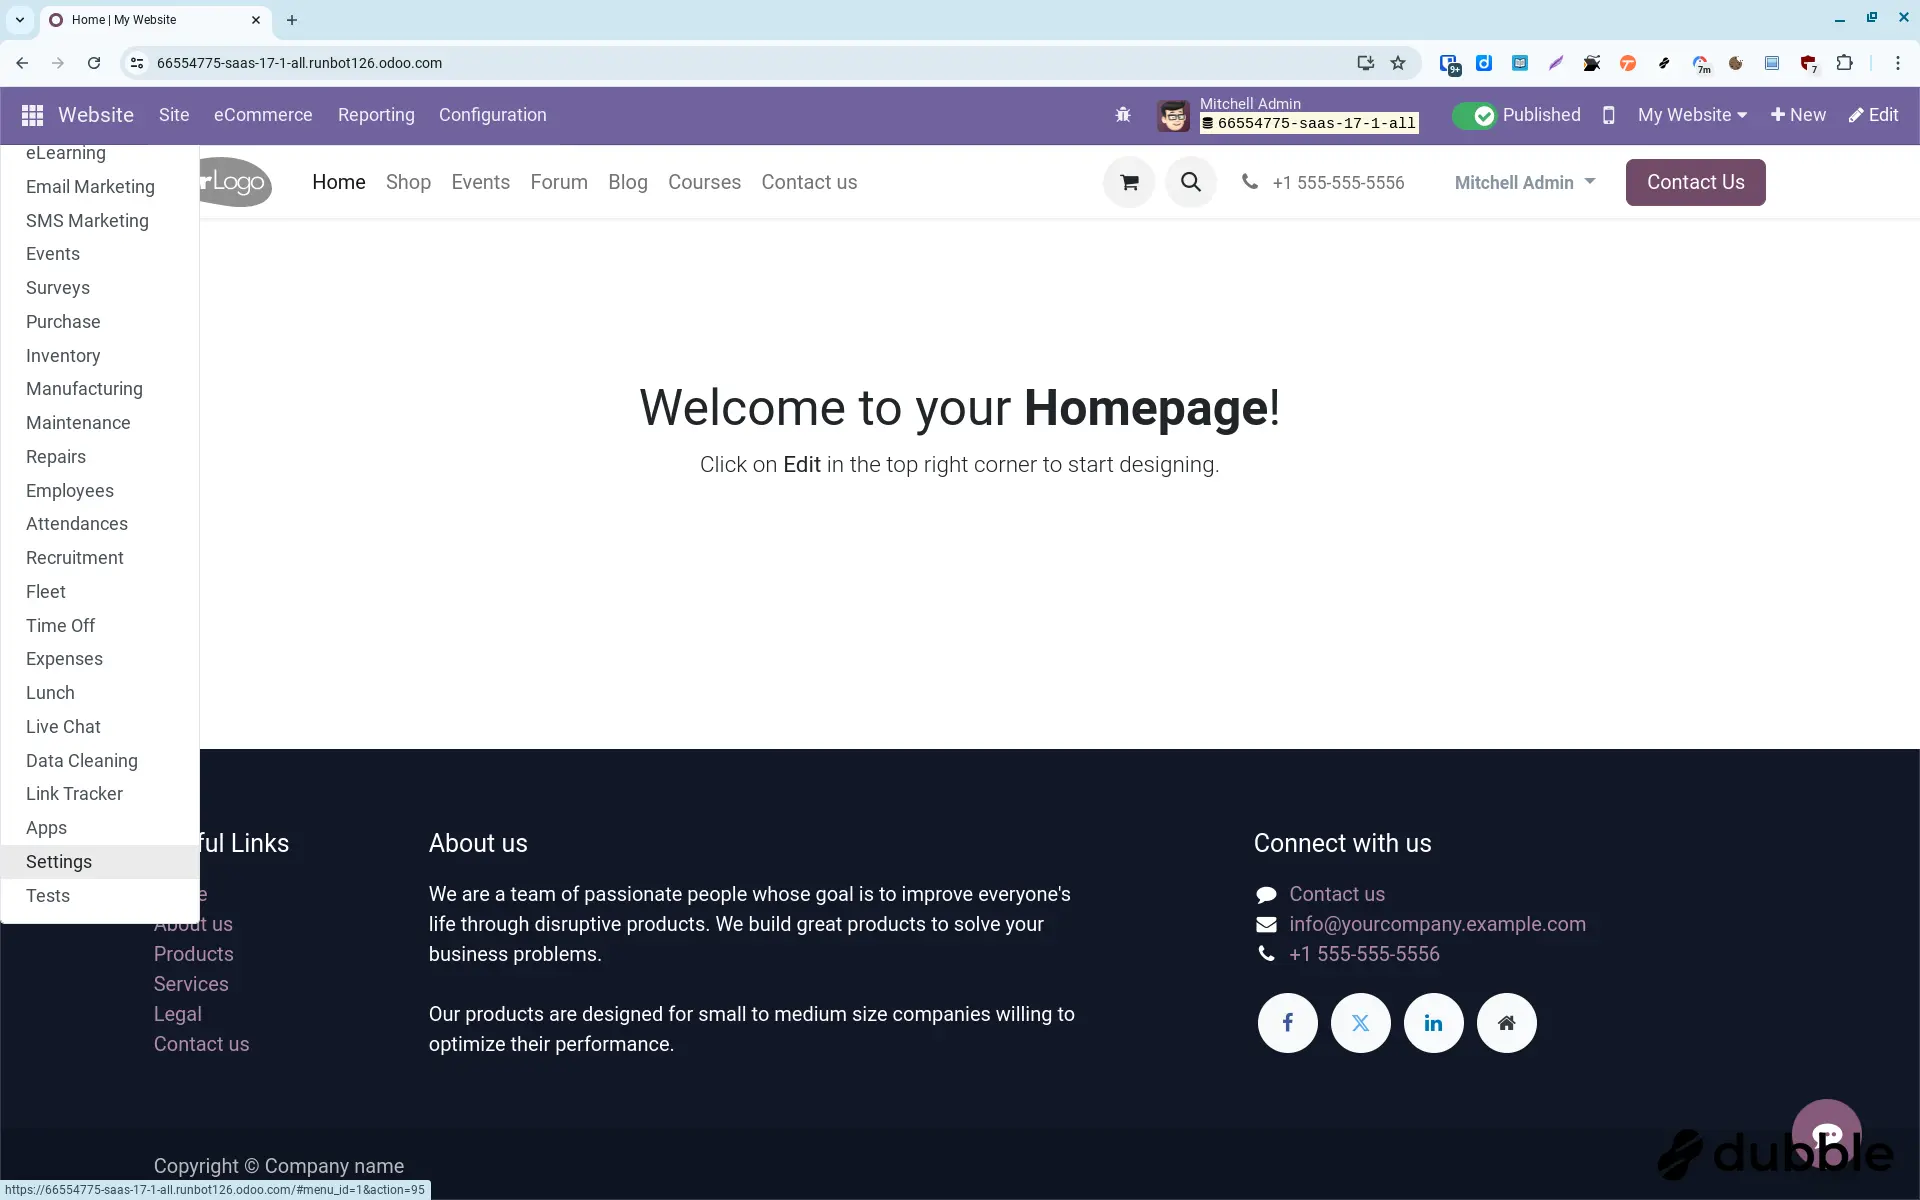Click the home circle icon in footer
Screen dimensions: 1920x1200
coord(1506,1023)
